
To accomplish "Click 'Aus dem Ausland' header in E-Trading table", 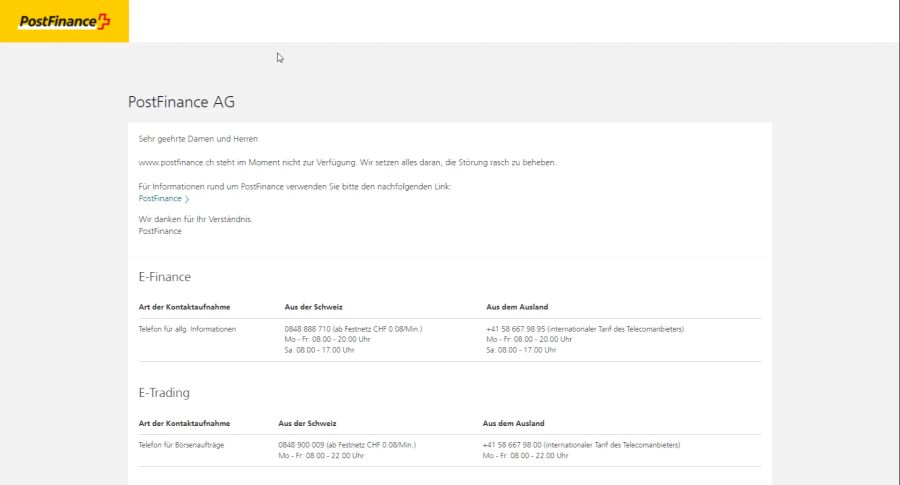I will tap(513, 424).
